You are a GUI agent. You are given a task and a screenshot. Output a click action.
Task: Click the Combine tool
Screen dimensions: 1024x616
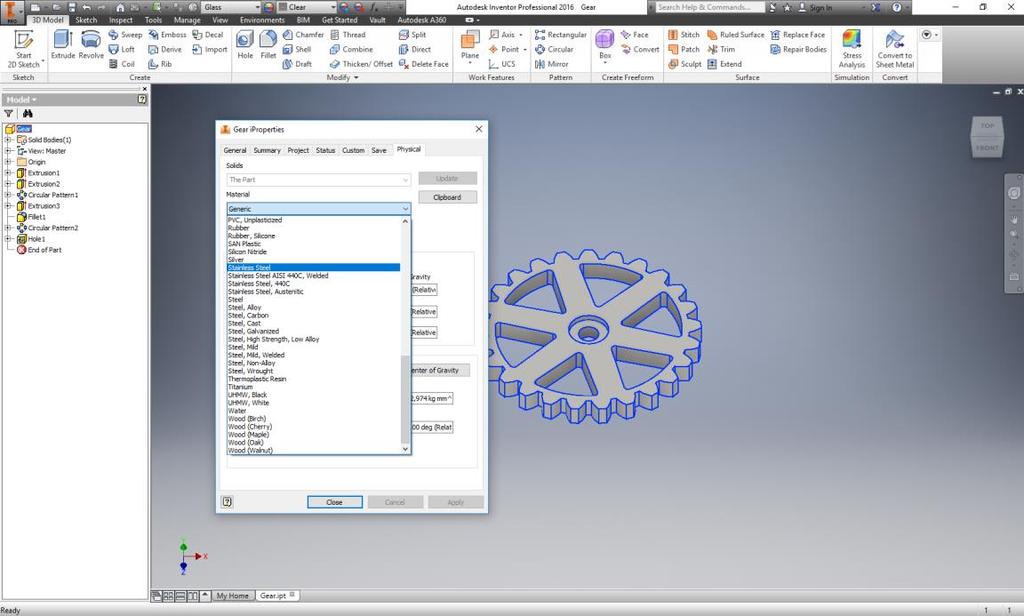[x=351, y=49]
